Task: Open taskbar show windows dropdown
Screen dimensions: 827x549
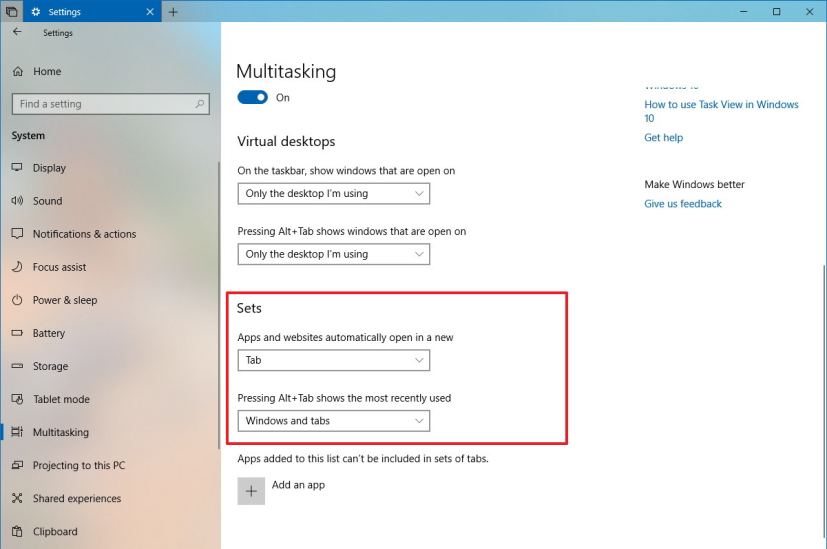Action: (x=333, y=194)
